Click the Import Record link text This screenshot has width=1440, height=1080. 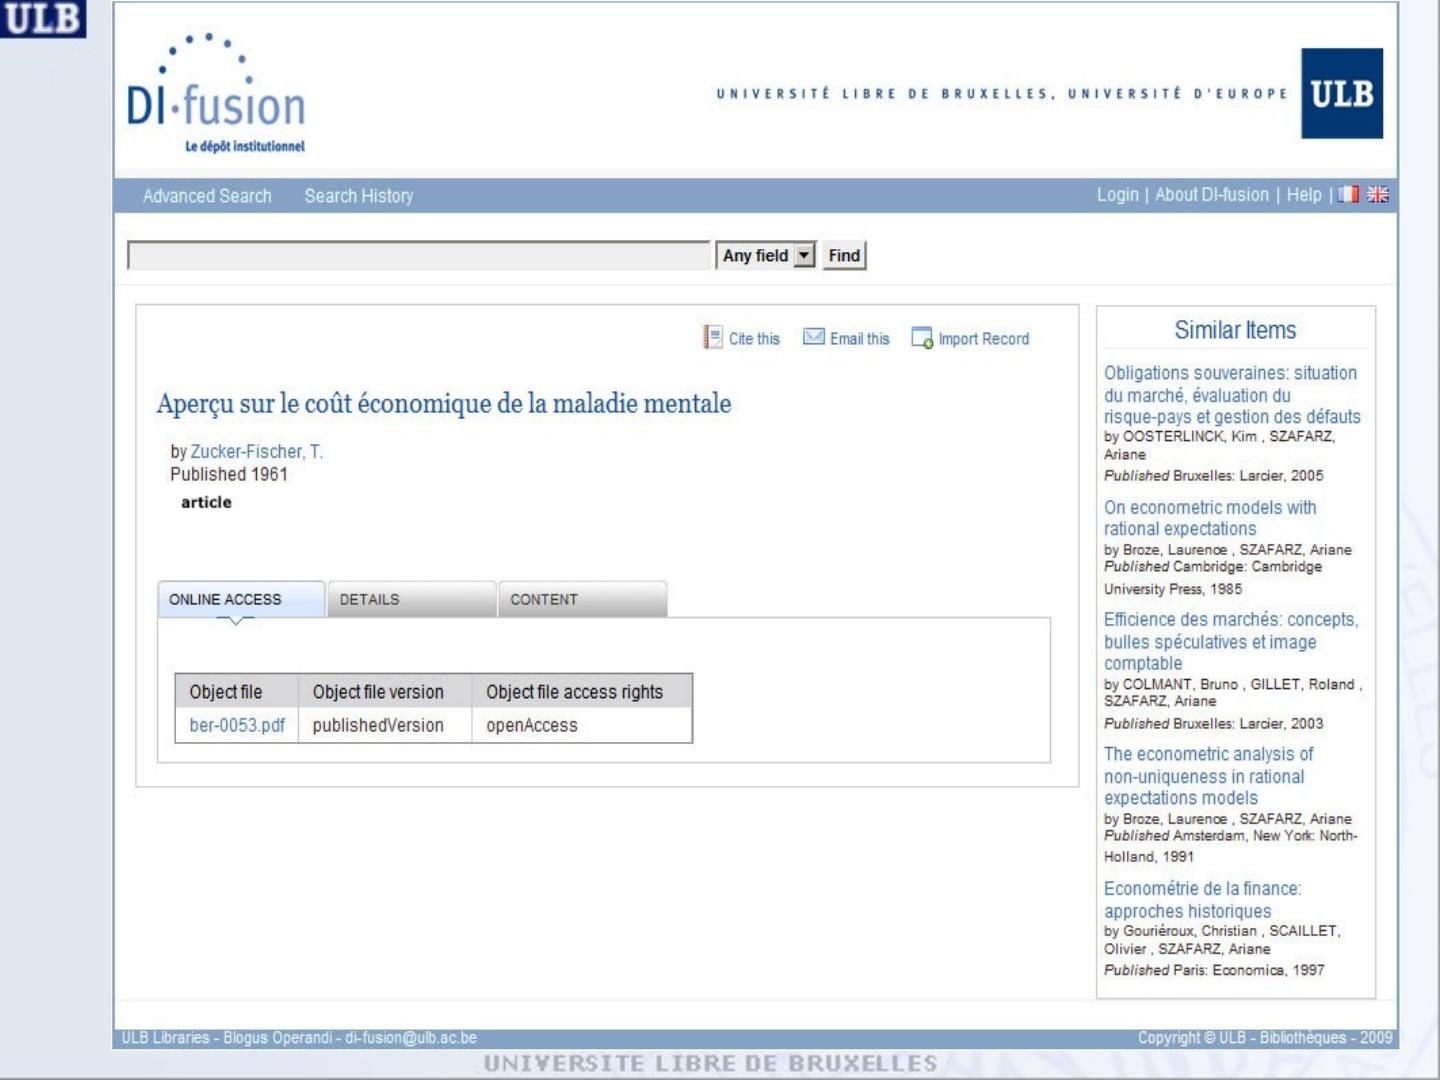tap(983, 339)
